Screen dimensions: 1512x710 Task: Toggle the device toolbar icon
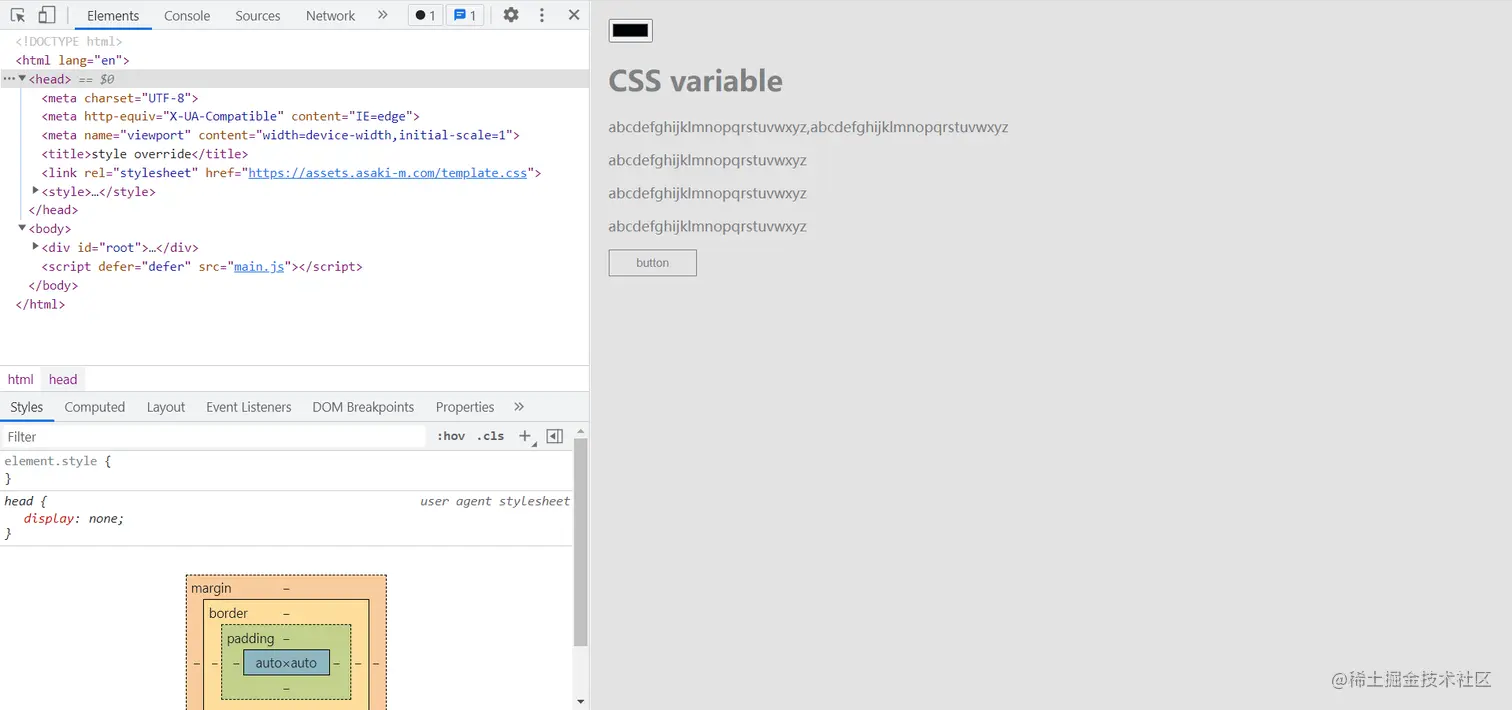[46, 15]
